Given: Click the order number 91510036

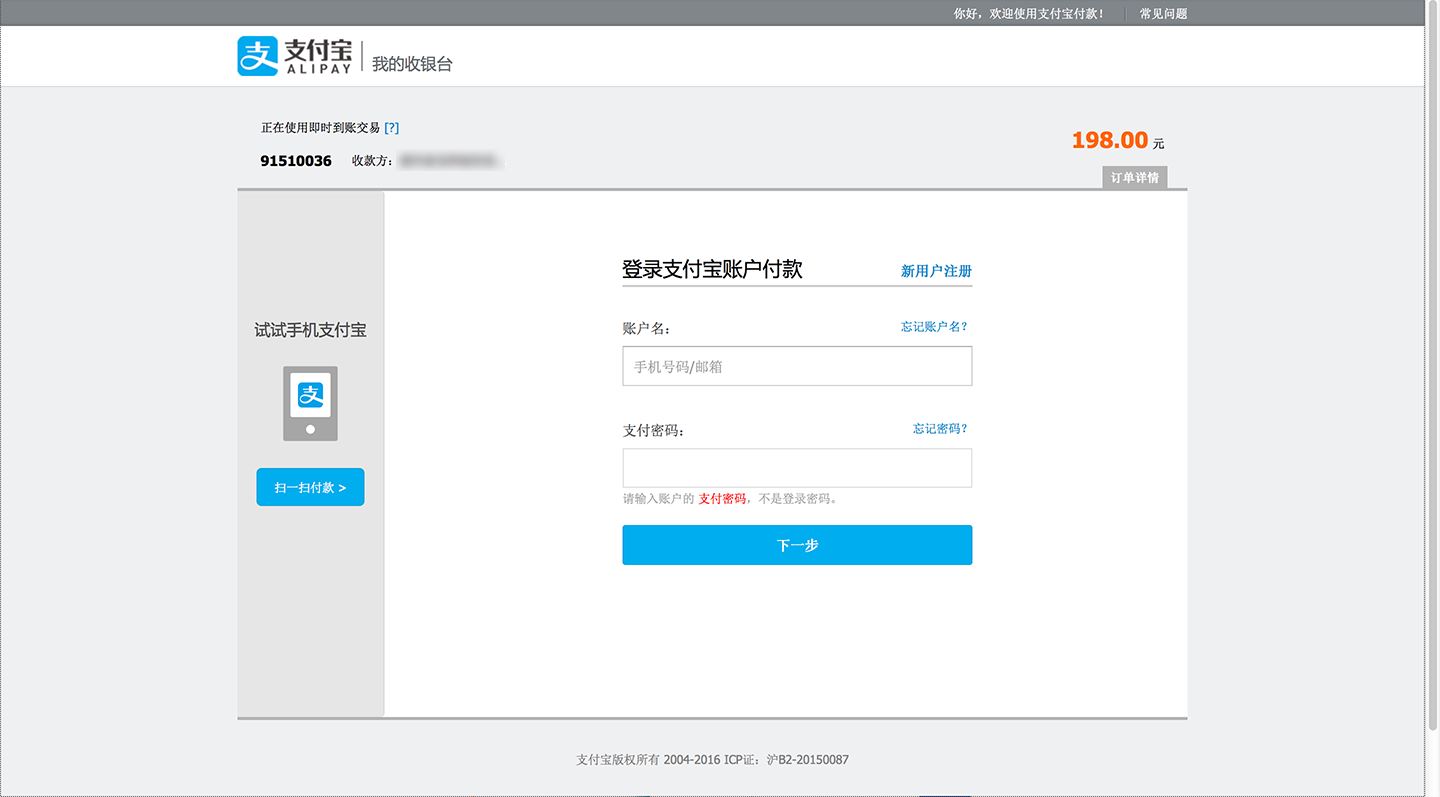Looking at the screenshot, I should (x=295, y=160).
